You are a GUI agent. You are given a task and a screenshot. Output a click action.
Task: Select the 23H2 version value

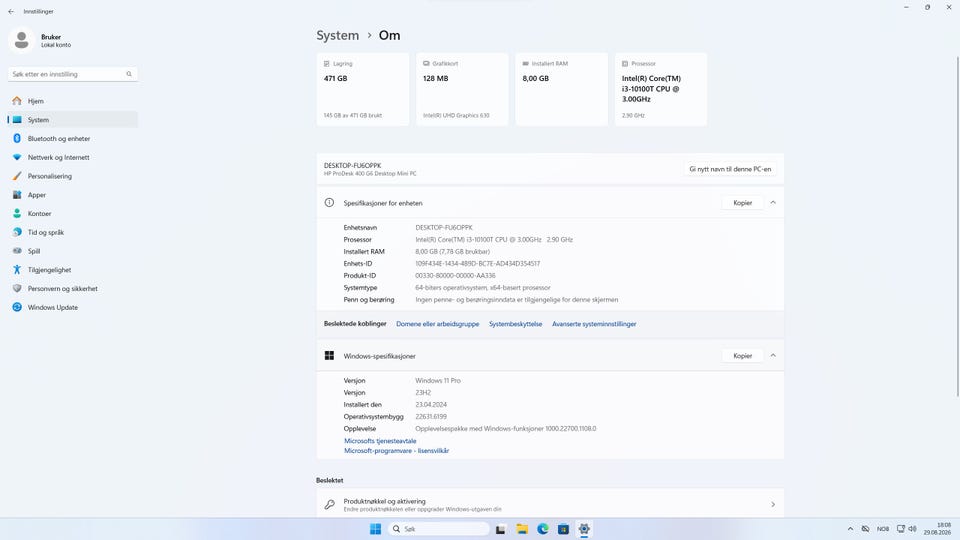[423, 392]
